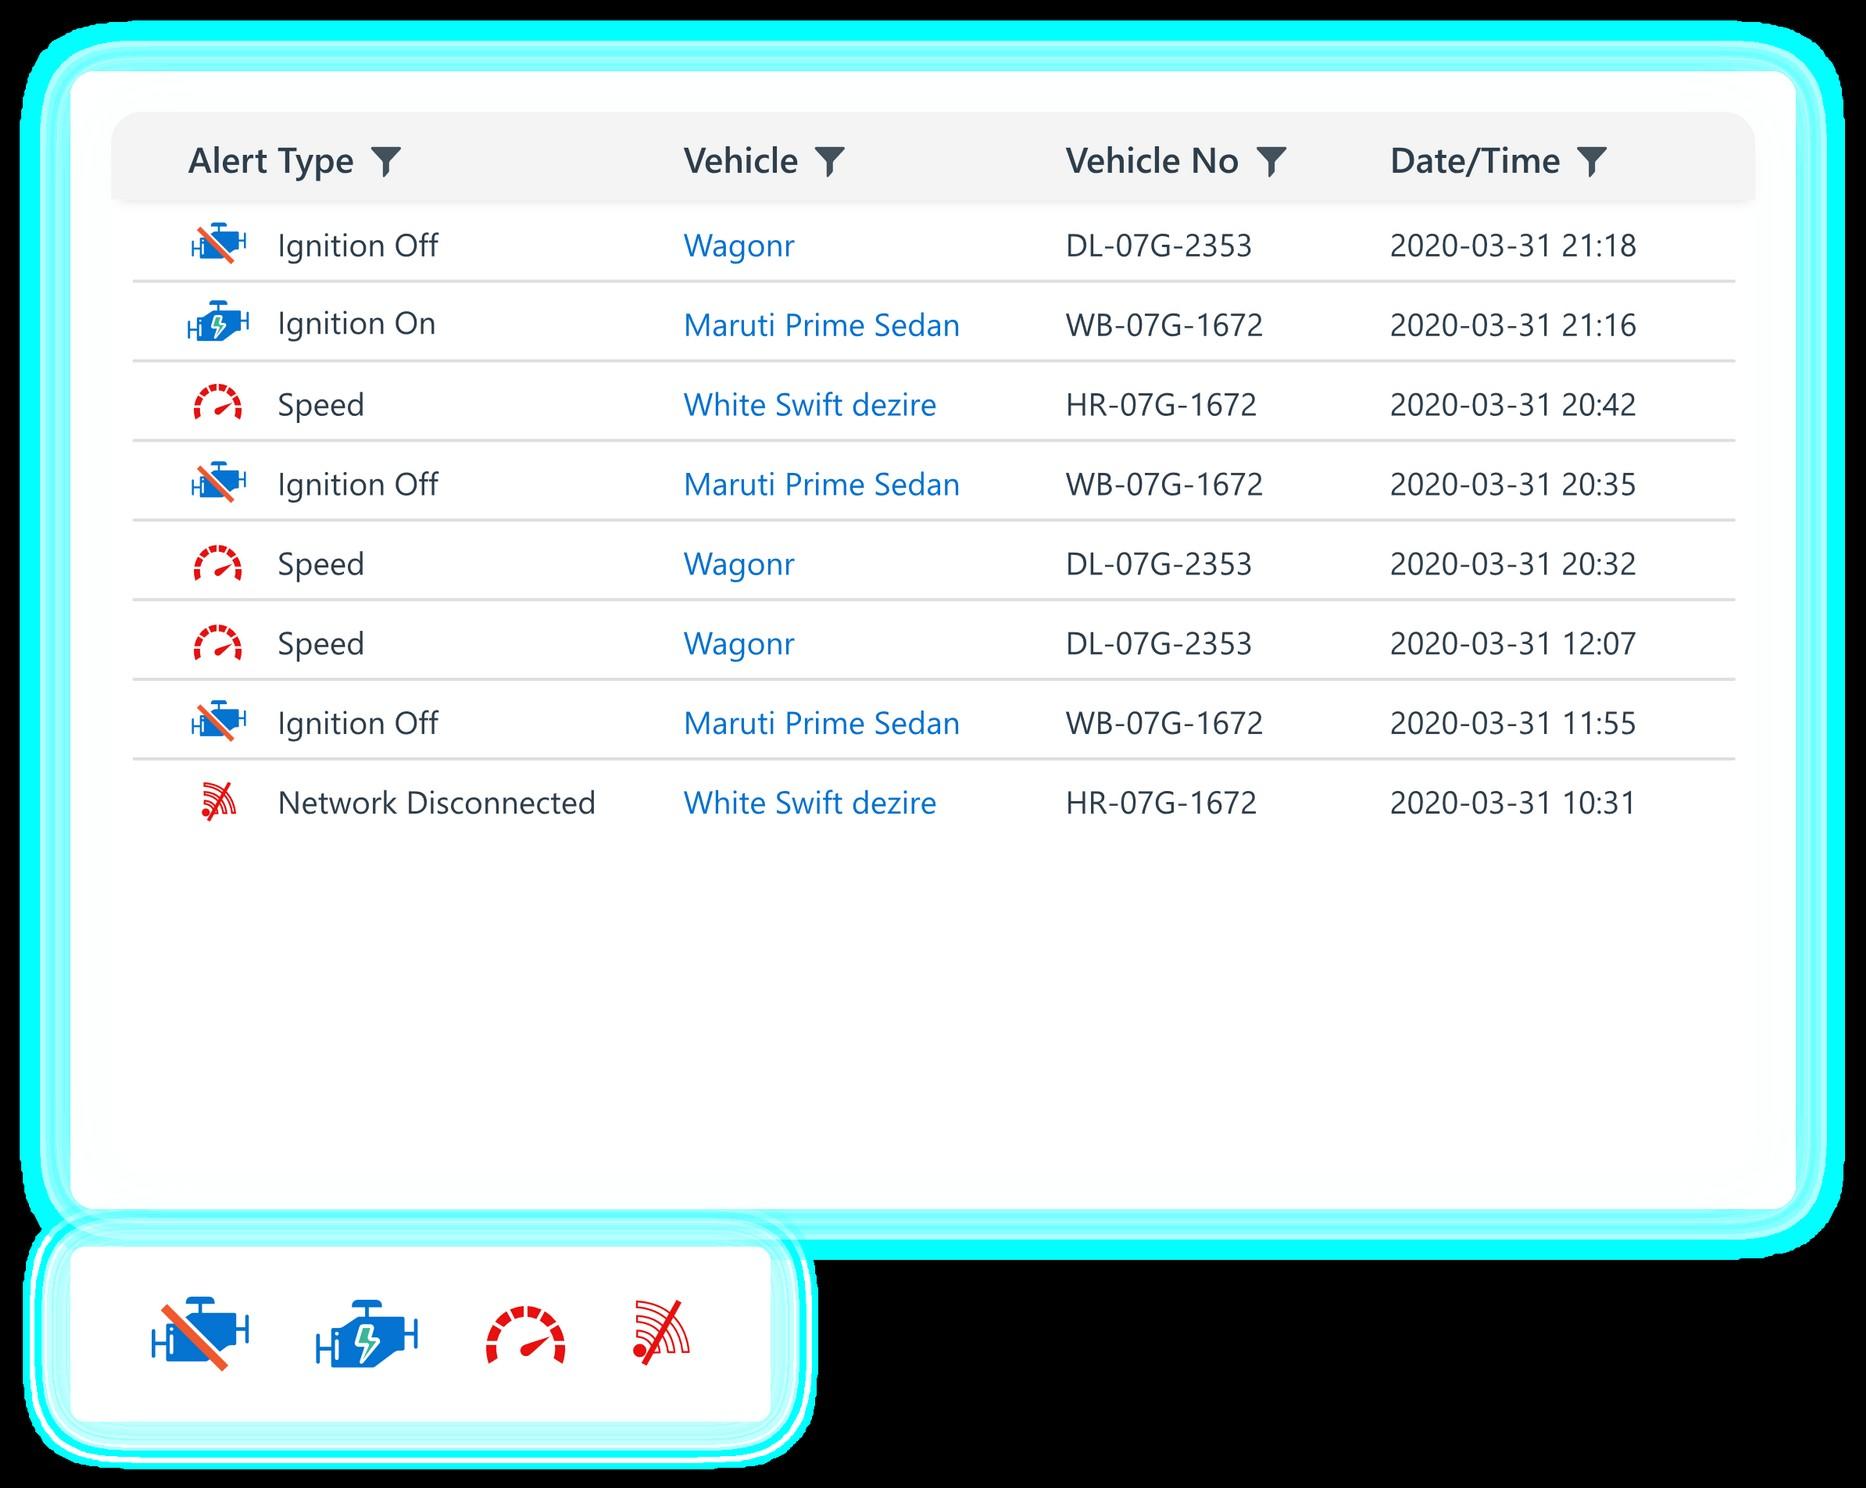
Task: Open the Alert Type column filter
Action: point(386,161)
